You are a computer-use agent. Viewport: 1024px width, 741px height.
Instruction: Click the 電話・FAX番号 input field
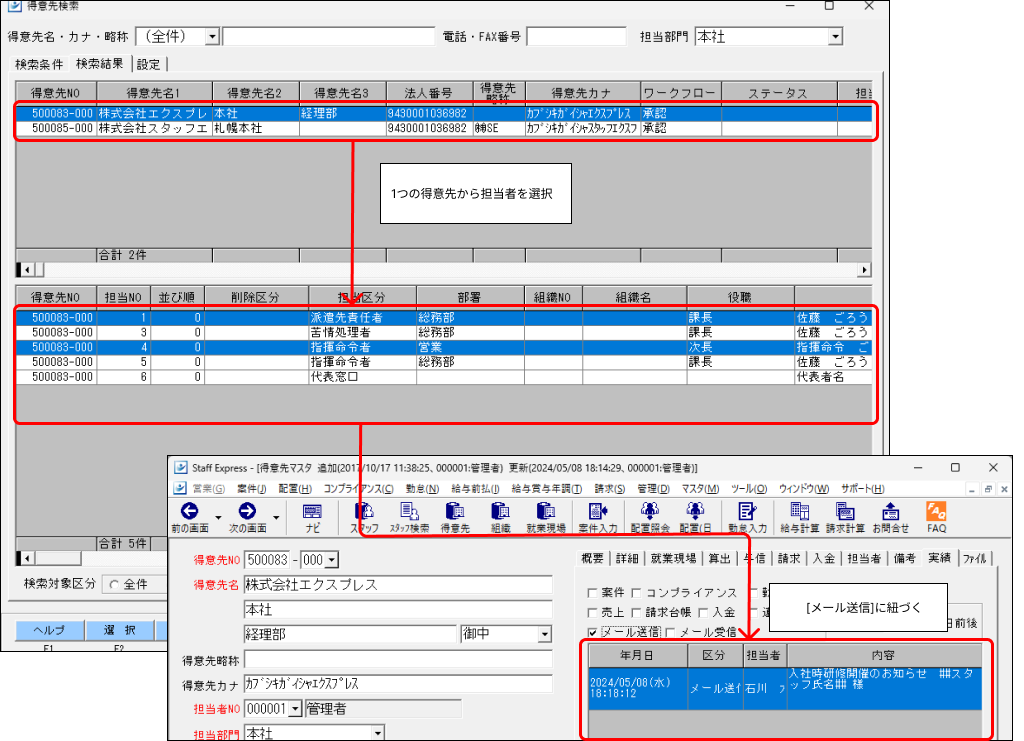[x=576, y=37]
